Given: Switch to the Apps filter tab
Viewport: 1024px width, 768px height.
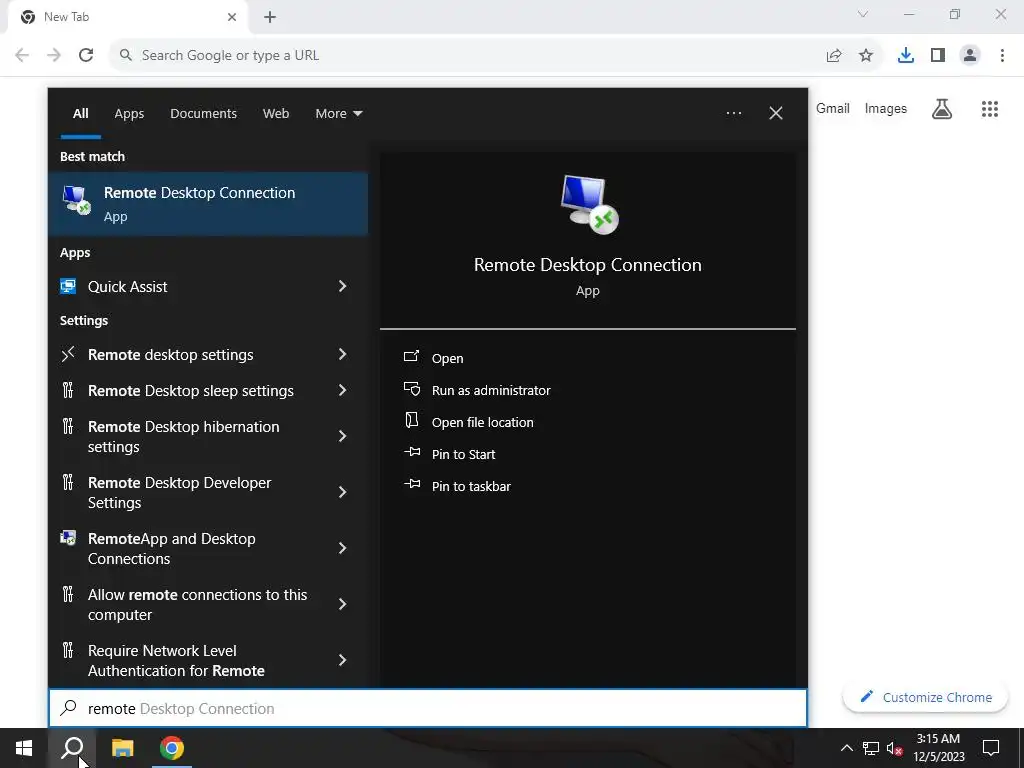Looking at the screenshot, I should click(129, 113).
